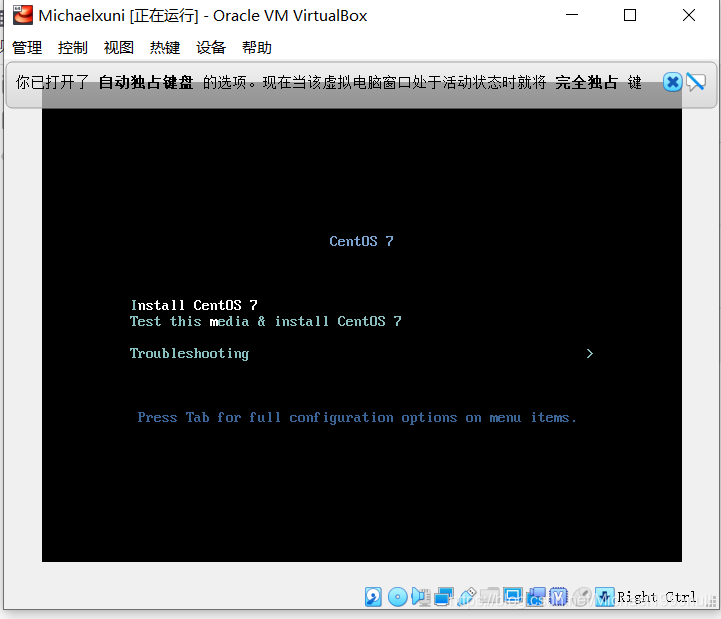Maximize the VirtualBox VM window
The width and height of the screenshot is (721, 619).
coord(630,15)
